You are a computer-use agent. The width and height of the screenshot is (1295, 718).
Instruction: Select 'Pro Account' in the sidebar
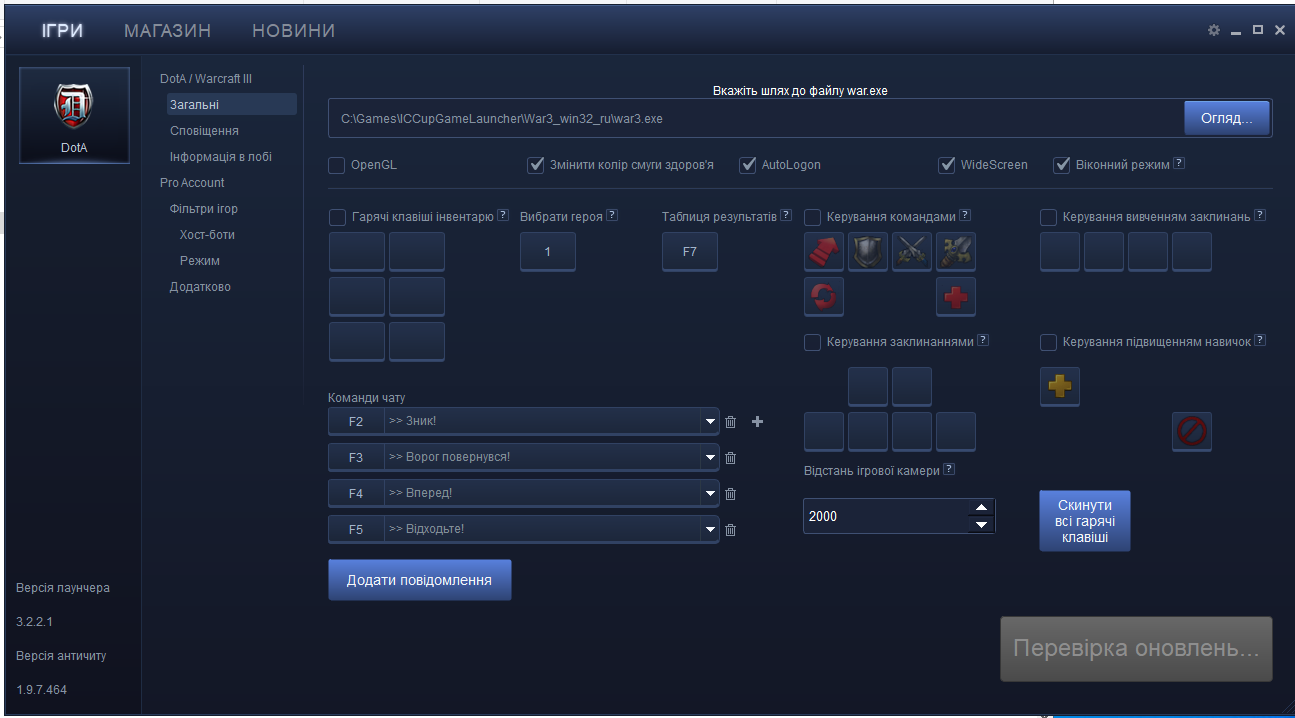click(x=192, y=183)
